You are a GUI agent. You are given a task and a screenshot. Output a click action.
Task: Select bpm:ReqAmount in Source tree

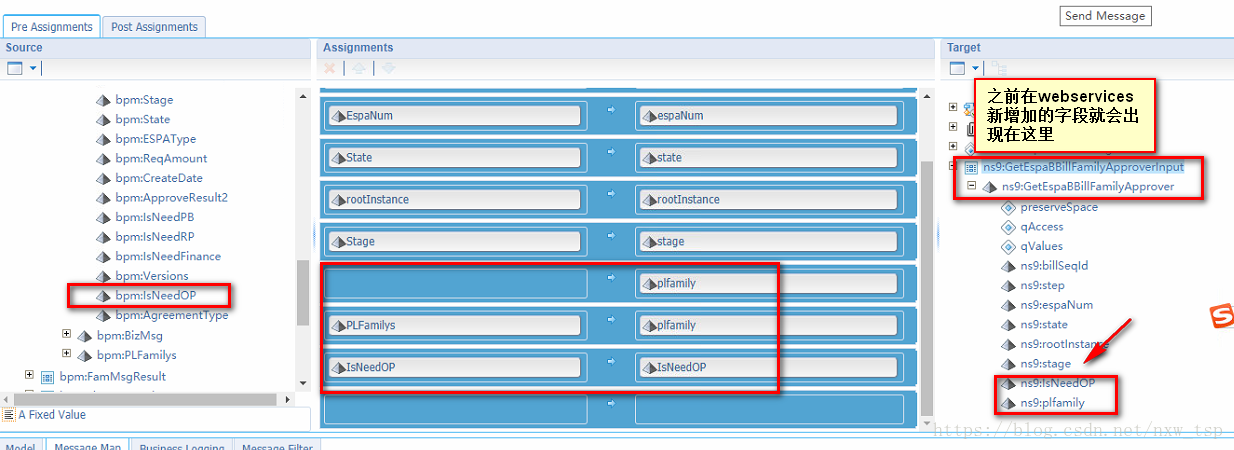pos(161,159)
